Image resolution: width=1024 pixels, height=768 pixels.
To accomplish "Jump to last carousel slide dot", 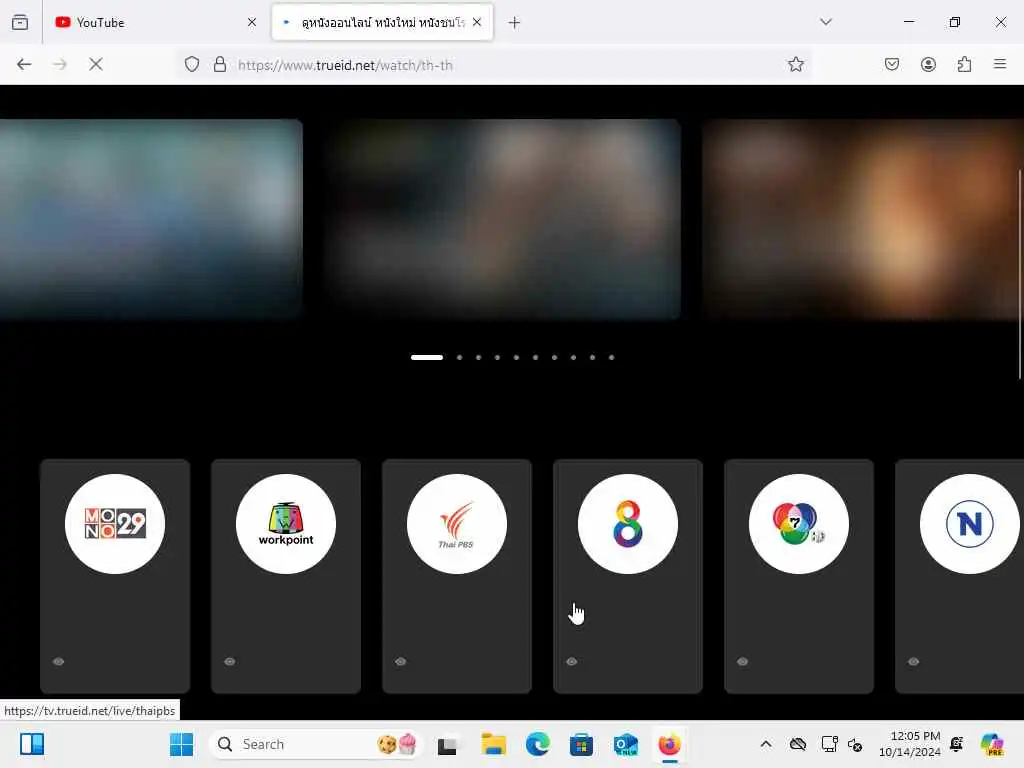I will [611, 357].
